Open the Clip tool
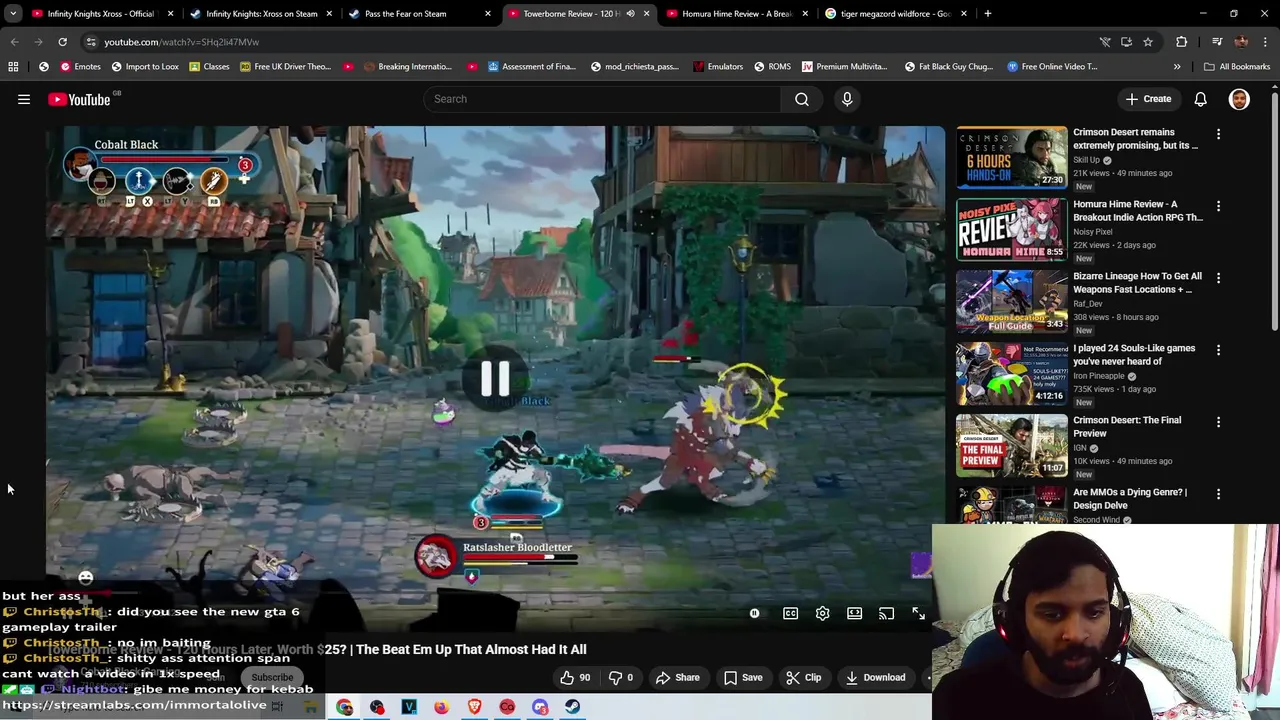1280x720 pixels. pos(803,677)
